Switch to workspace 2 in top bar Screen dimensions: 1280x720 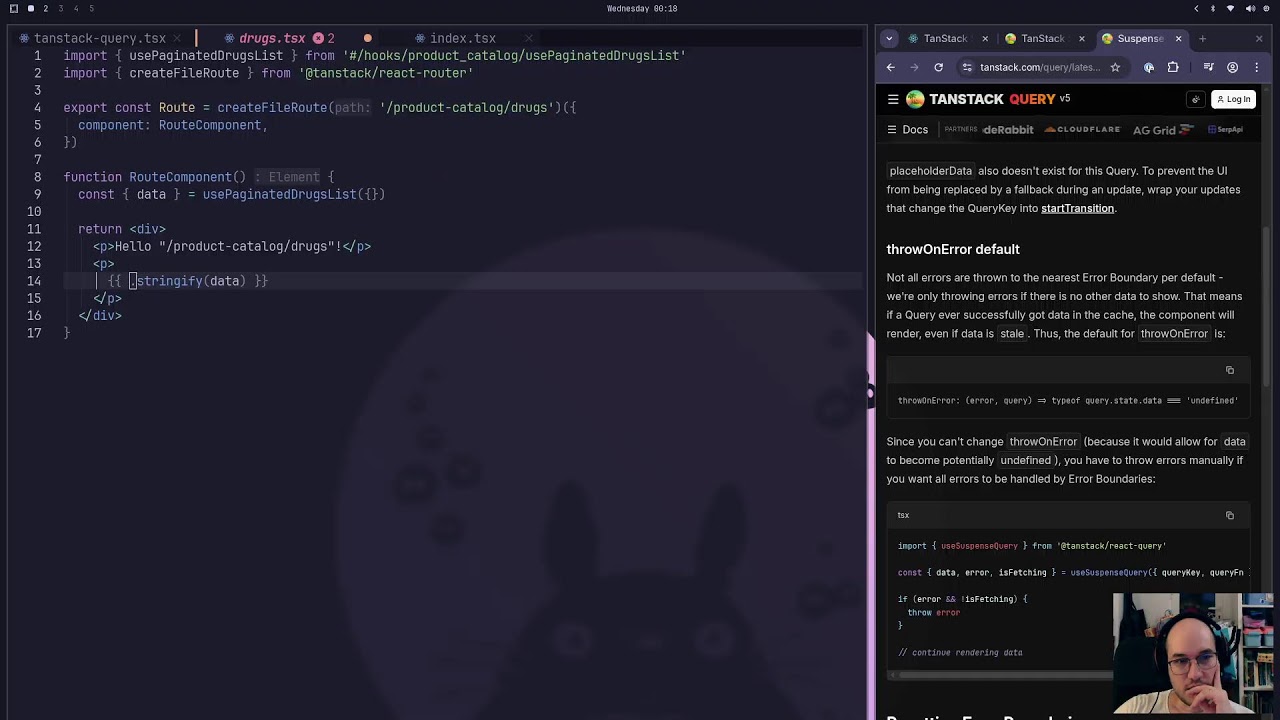click(45, 8)
